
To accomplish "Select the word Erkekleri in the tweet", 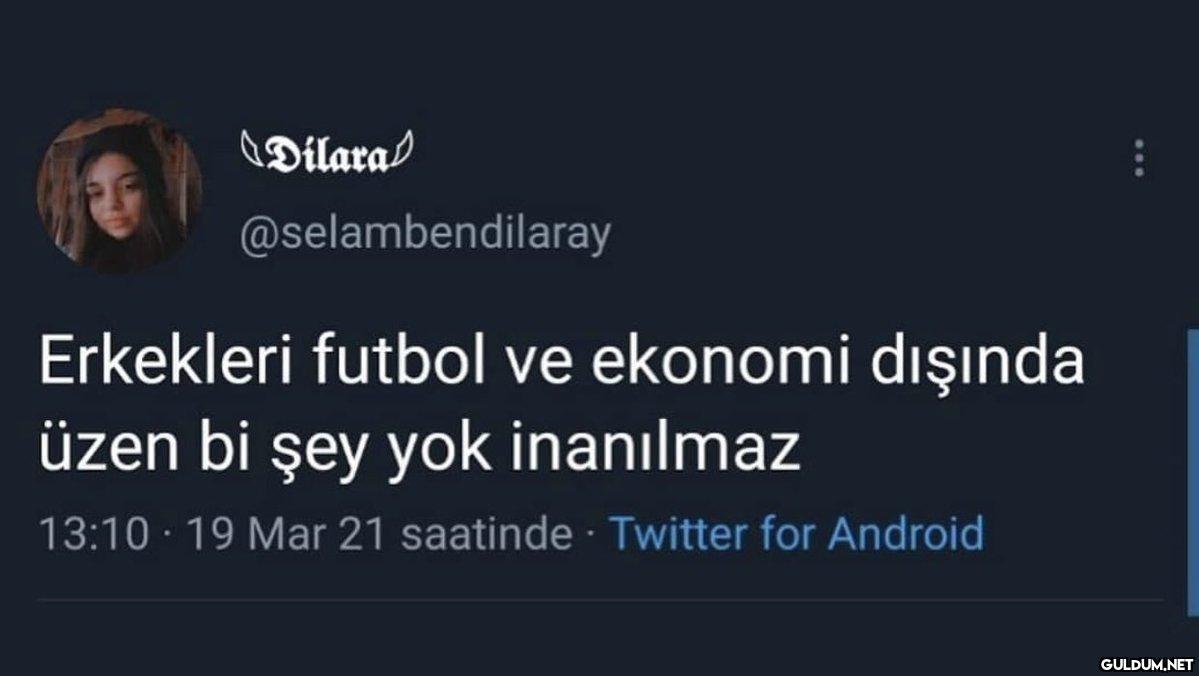I will tap(167, 363).
